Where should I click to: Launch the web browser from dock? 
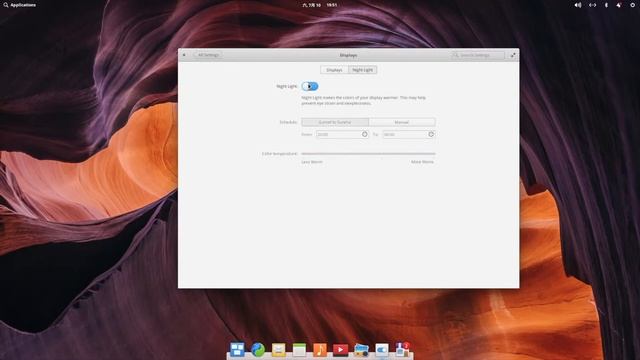(x=258, y=350)
